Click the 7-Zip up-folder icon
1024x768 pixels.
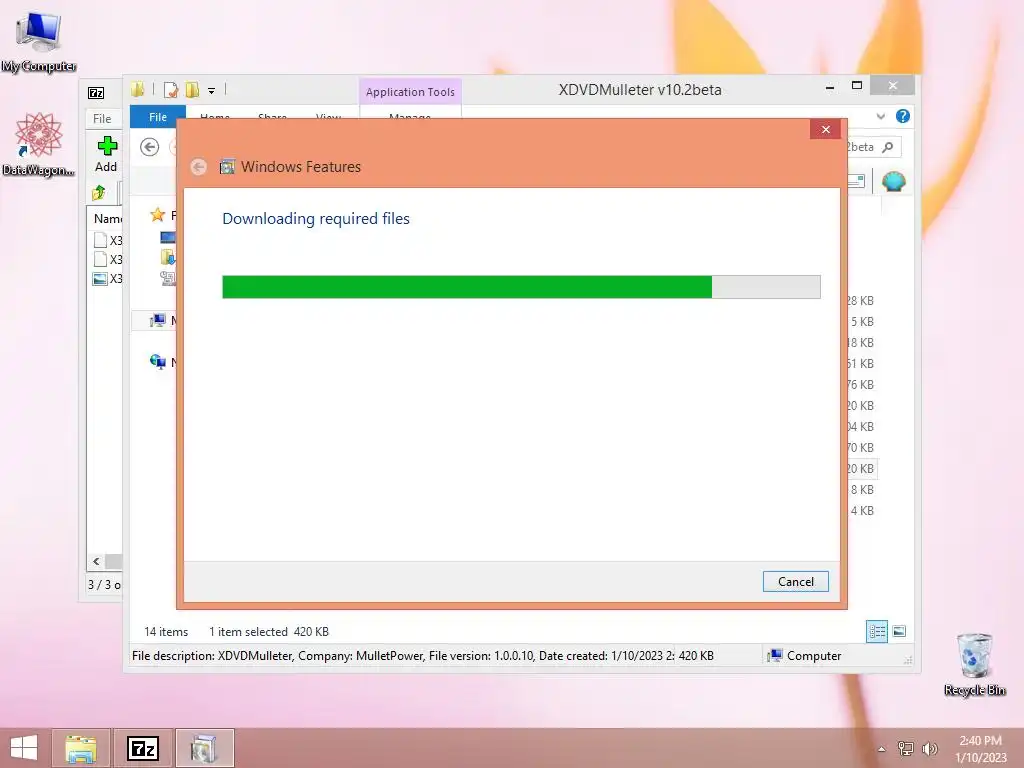click(x=99, y=193)
